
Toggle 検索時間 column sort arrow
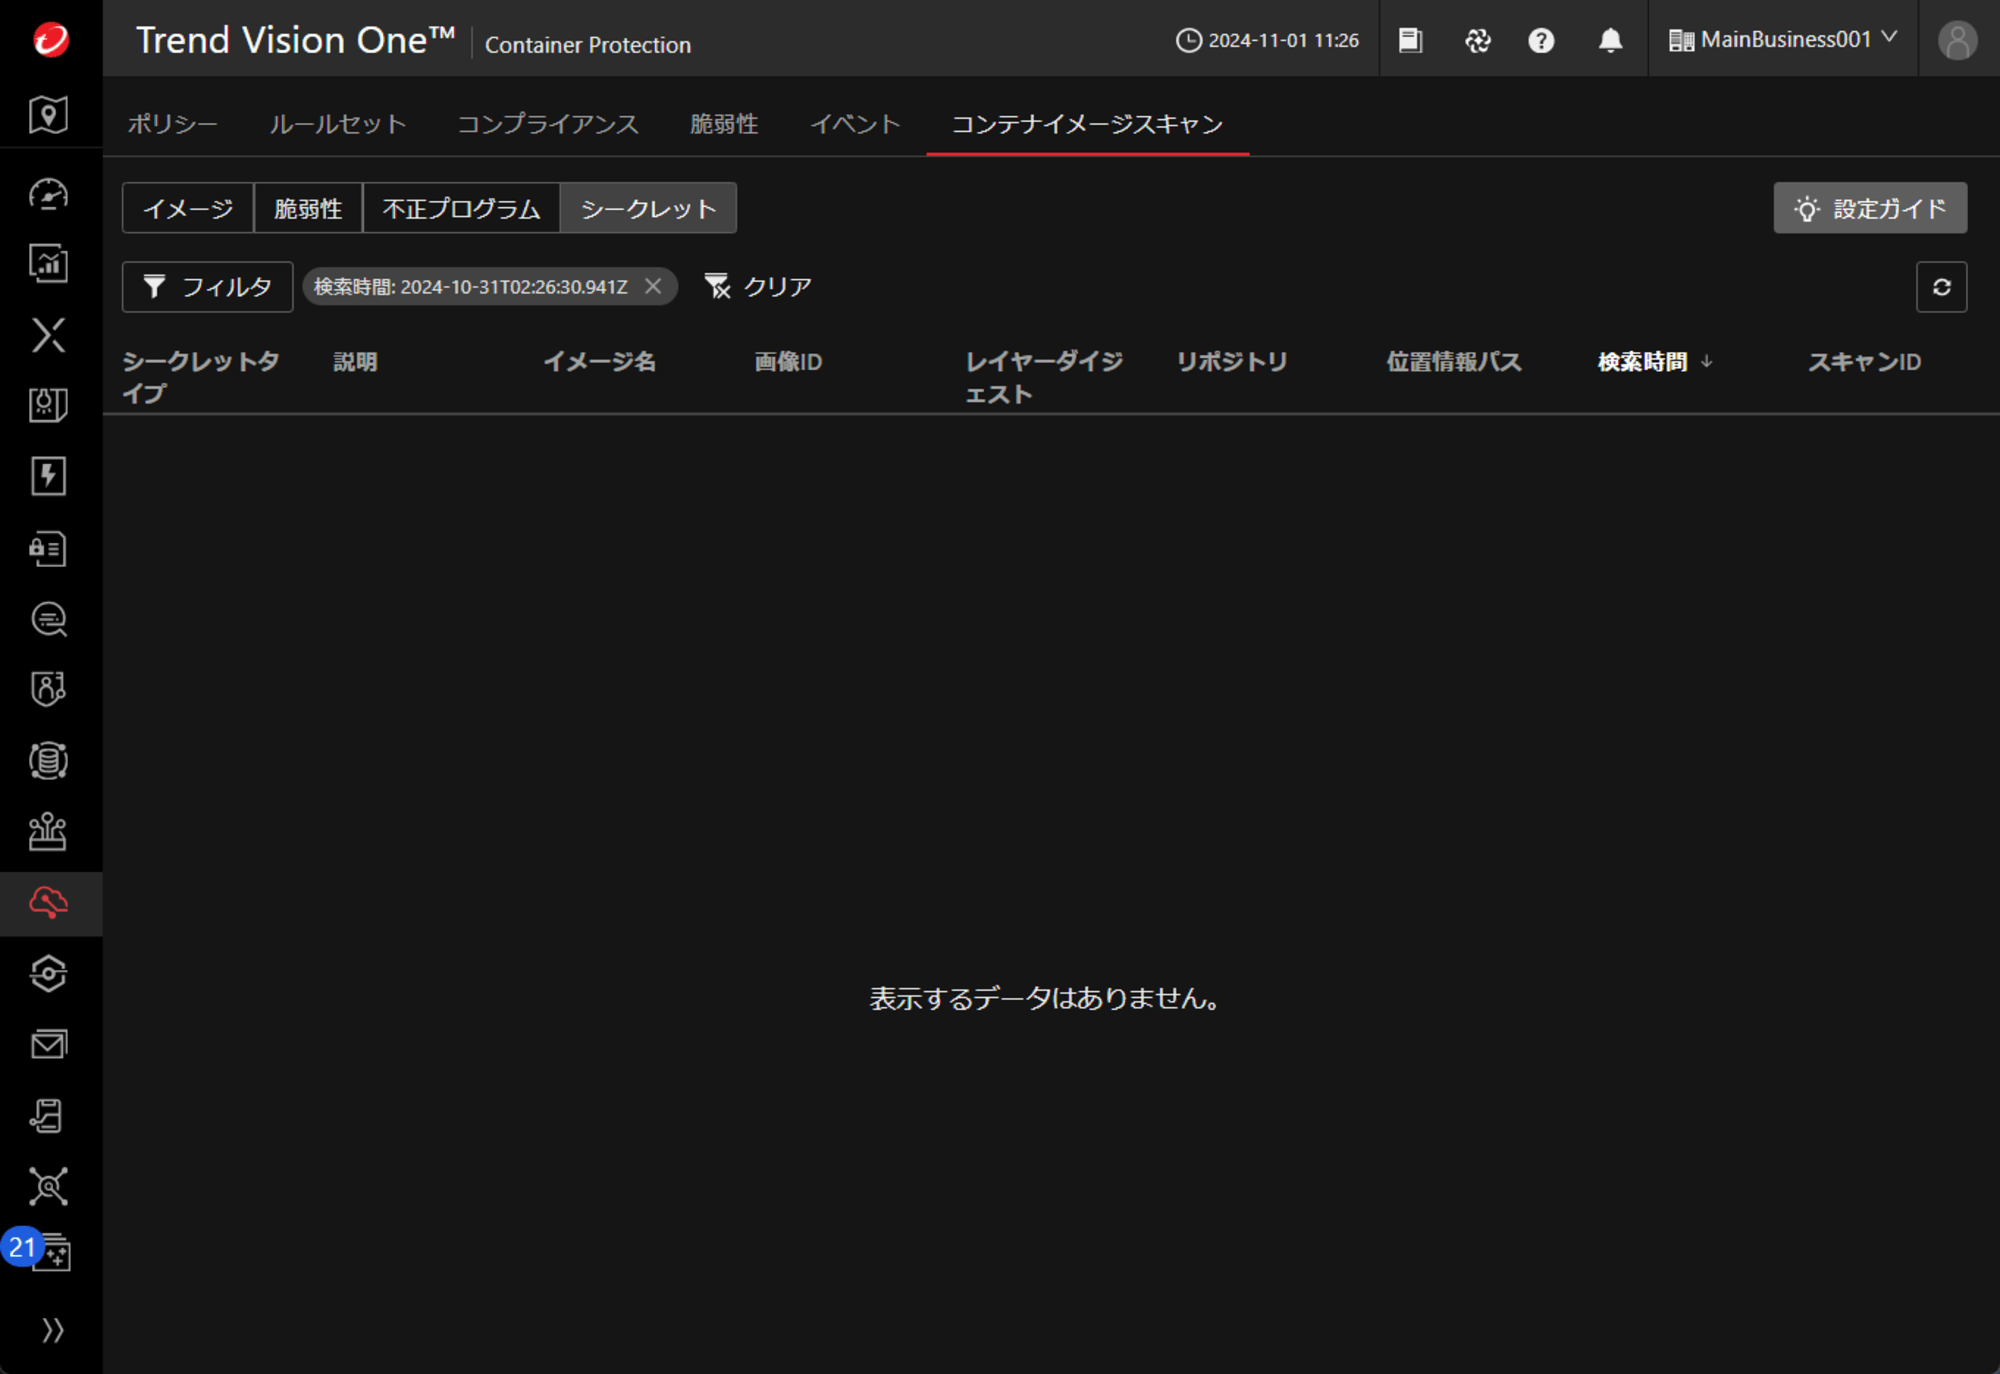1706,361
